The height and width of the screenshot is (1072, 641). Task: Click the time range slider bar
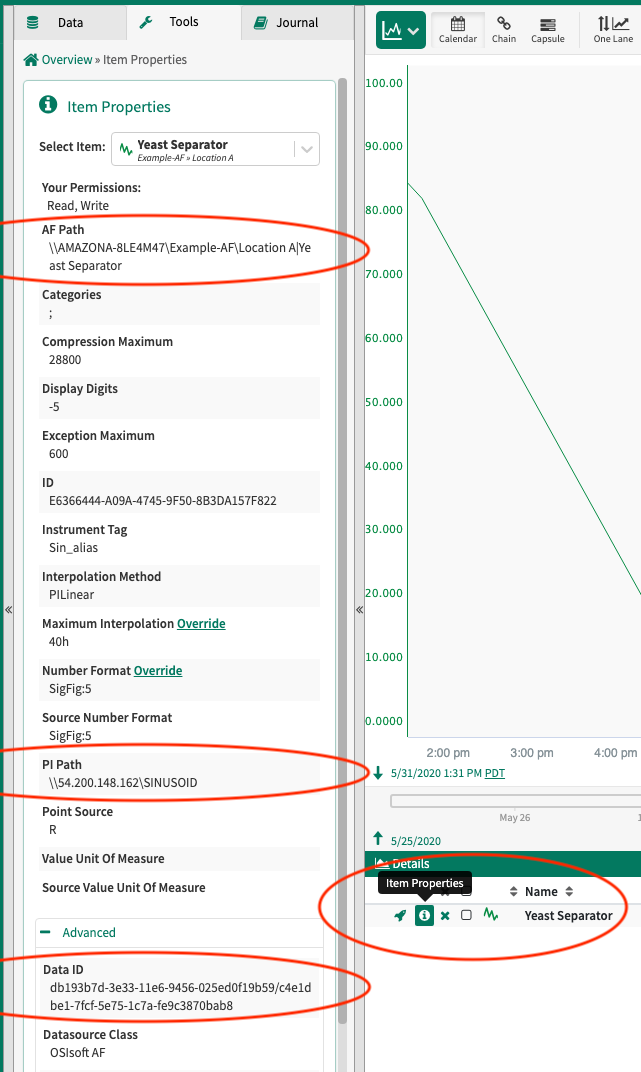click(515, 800)
